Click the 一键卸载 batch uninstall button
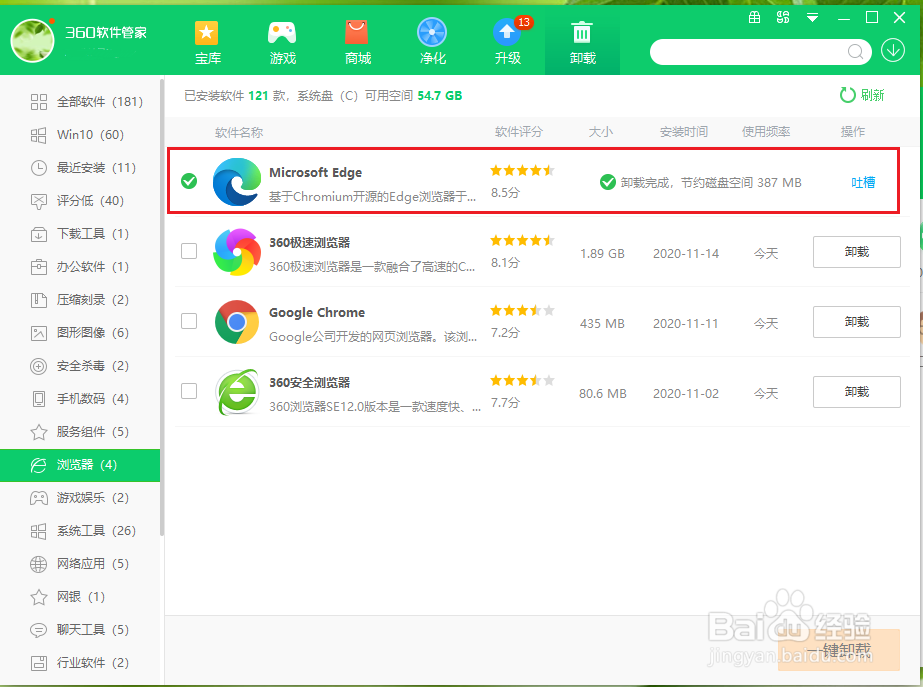This screenshot has width=923, height=687. (x=839, y=650)
